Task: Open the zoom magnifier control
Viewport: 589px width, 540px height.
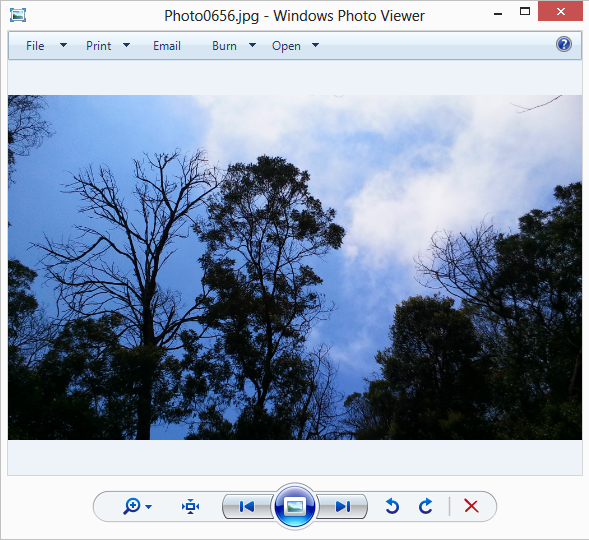Action: coord(132,506)
